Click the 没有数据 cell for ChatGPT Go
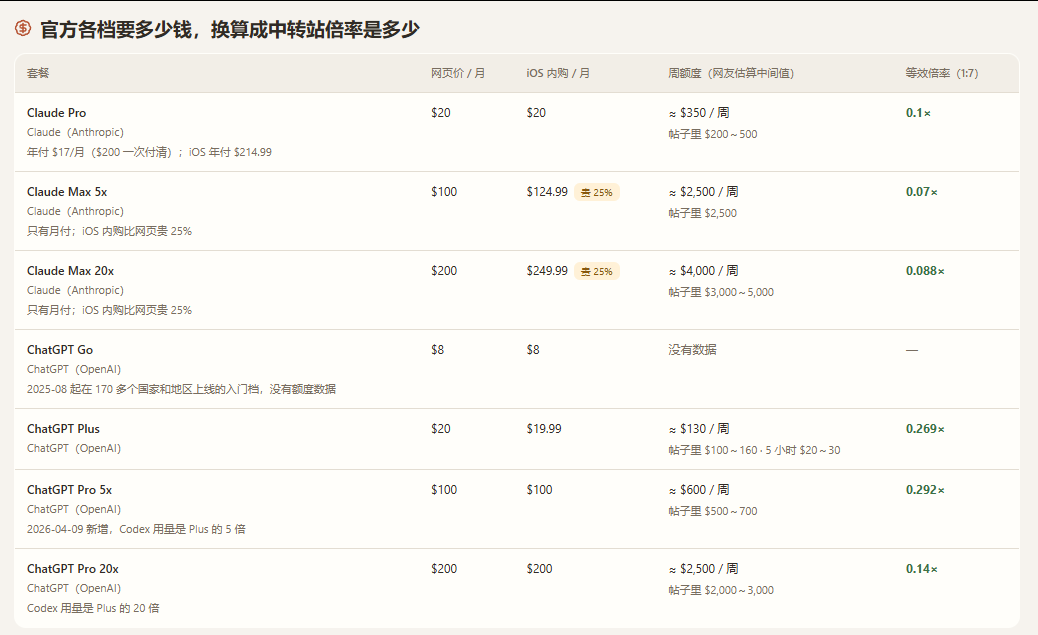1038x635 pixels. pos(692,349)
